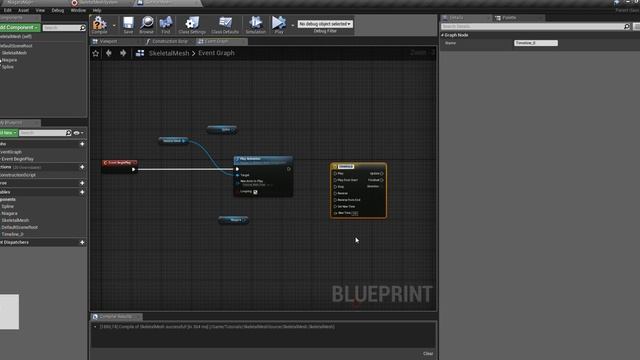The width and height of the screenshot is (640, 360).
Task: Click the search icon in My Blueprint panel
Action: point(69,133)
